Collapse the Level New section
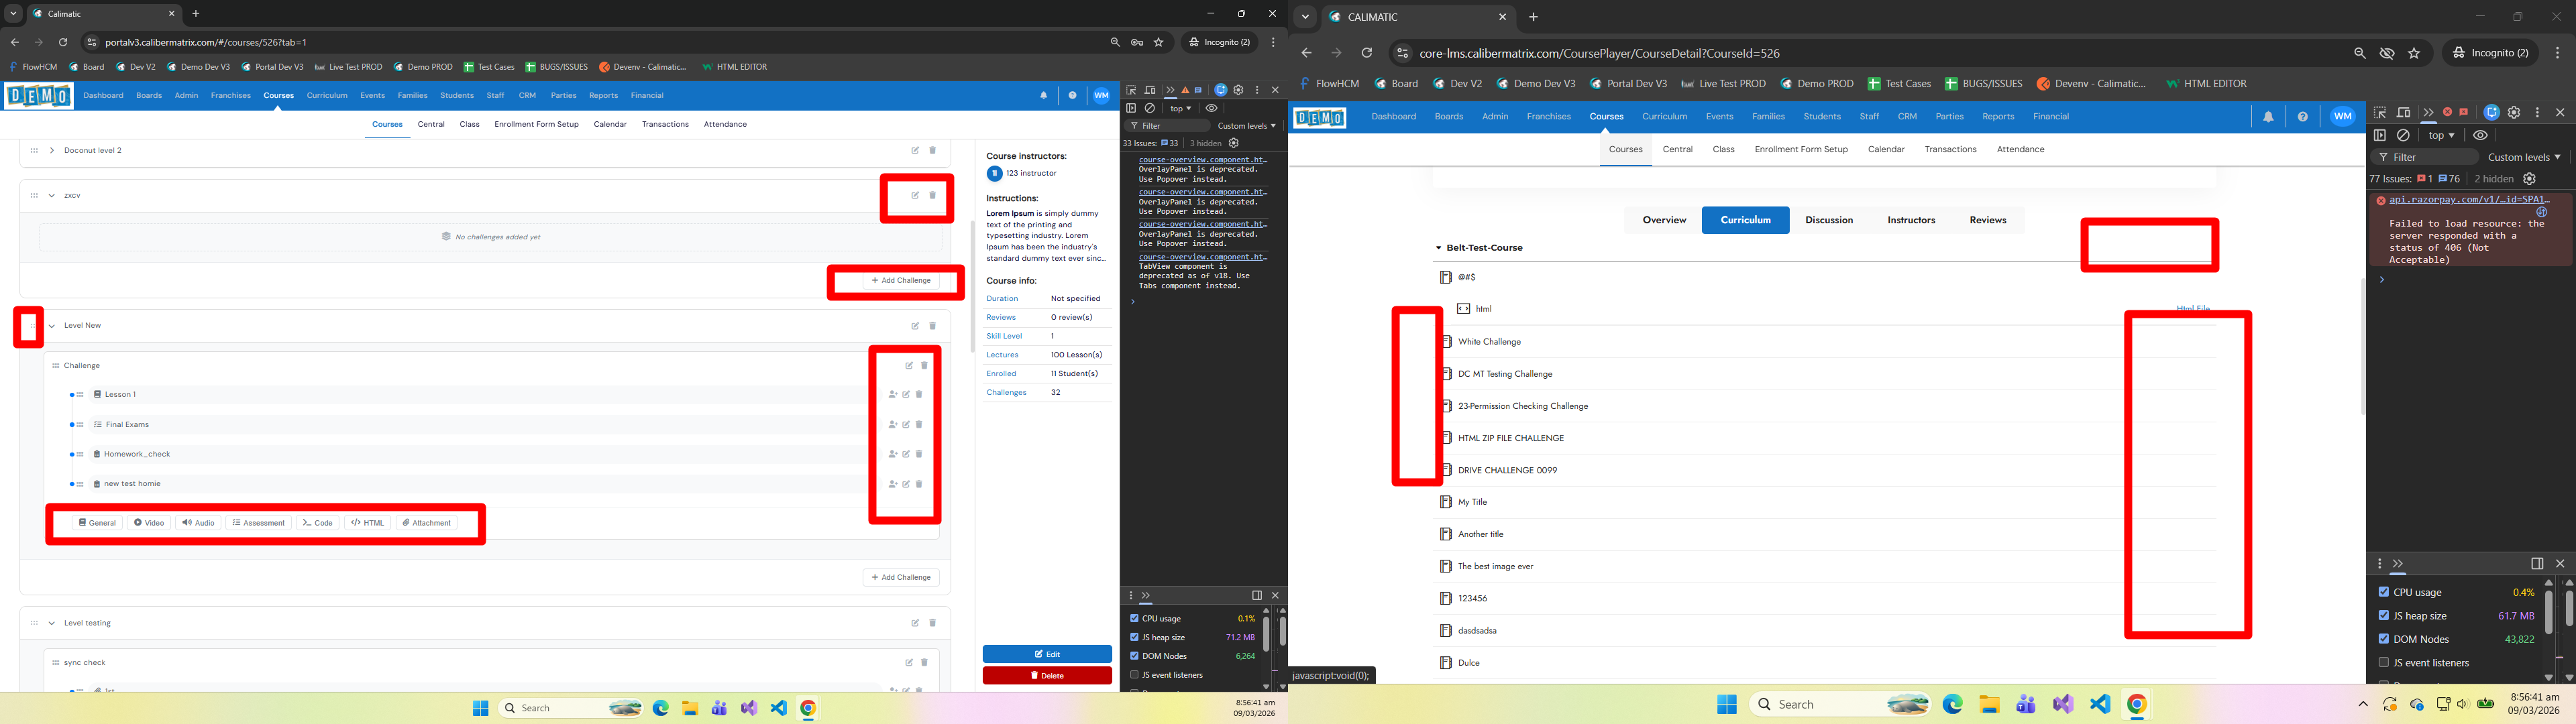The width and height of the screenshot is (2576, 724). point(51,325)
